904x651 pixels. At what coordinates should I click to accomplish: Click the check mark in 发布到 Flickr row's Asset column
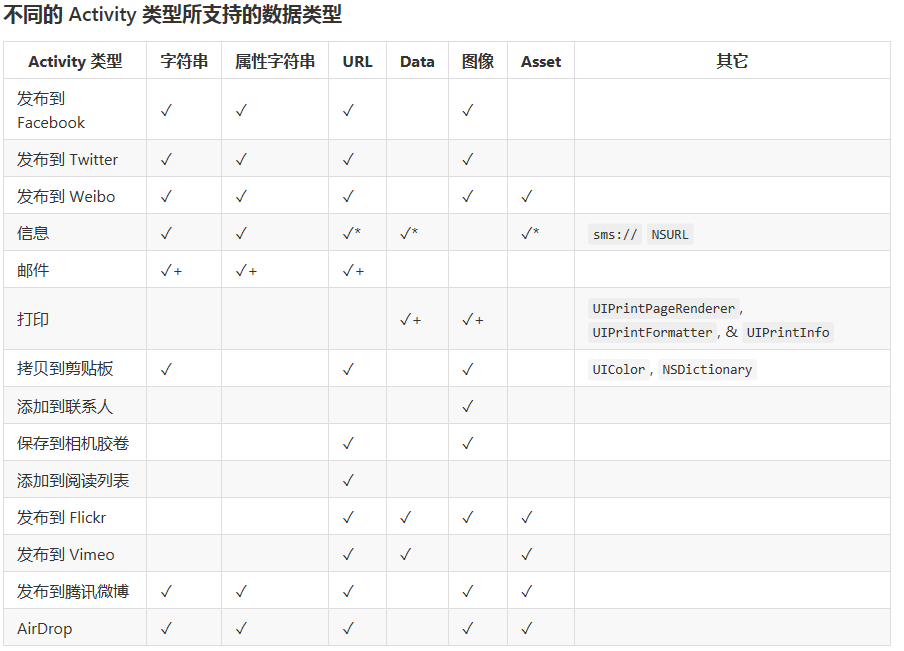point(526,517)
